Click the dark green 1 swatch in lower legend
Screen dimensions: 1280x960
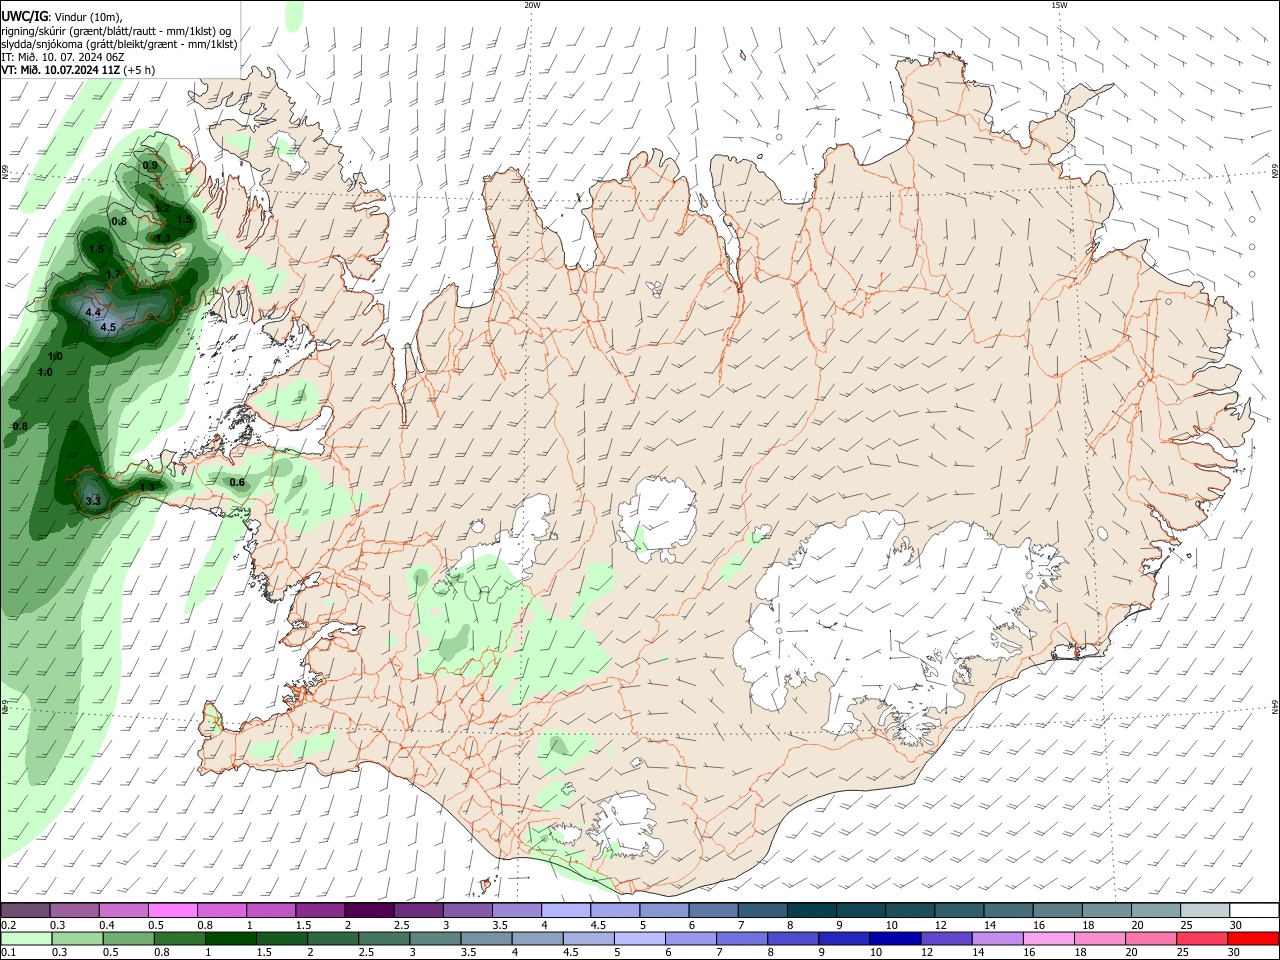(x=230, y=938)
